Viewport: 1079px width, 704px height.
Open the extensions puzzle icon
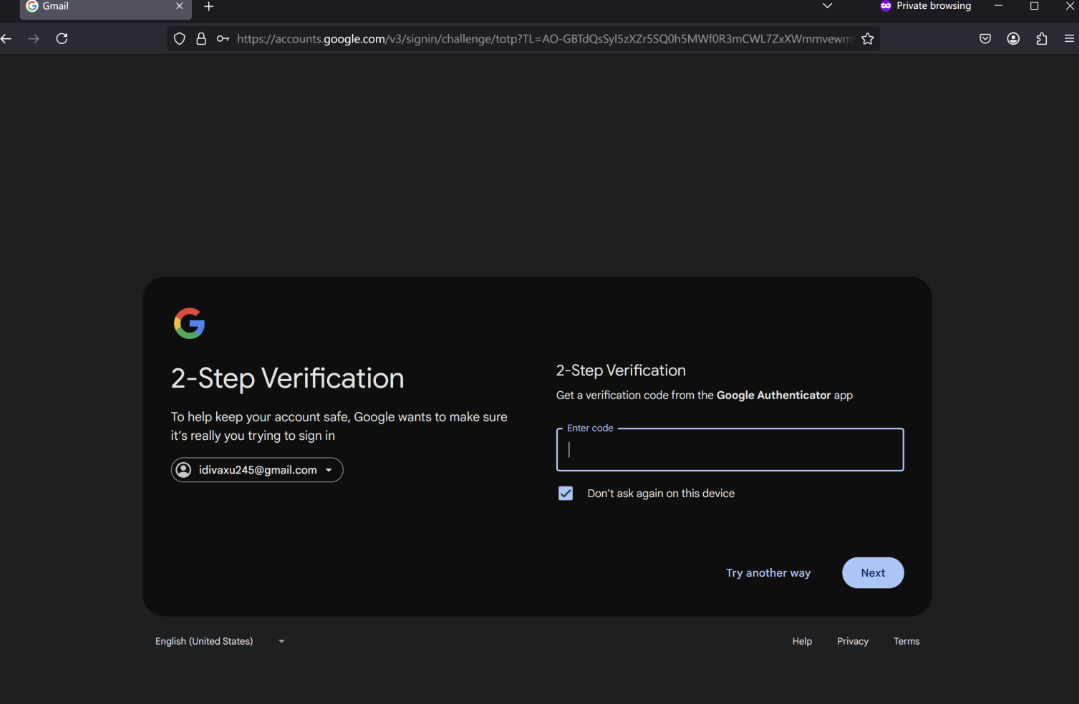coord(1042,39)
